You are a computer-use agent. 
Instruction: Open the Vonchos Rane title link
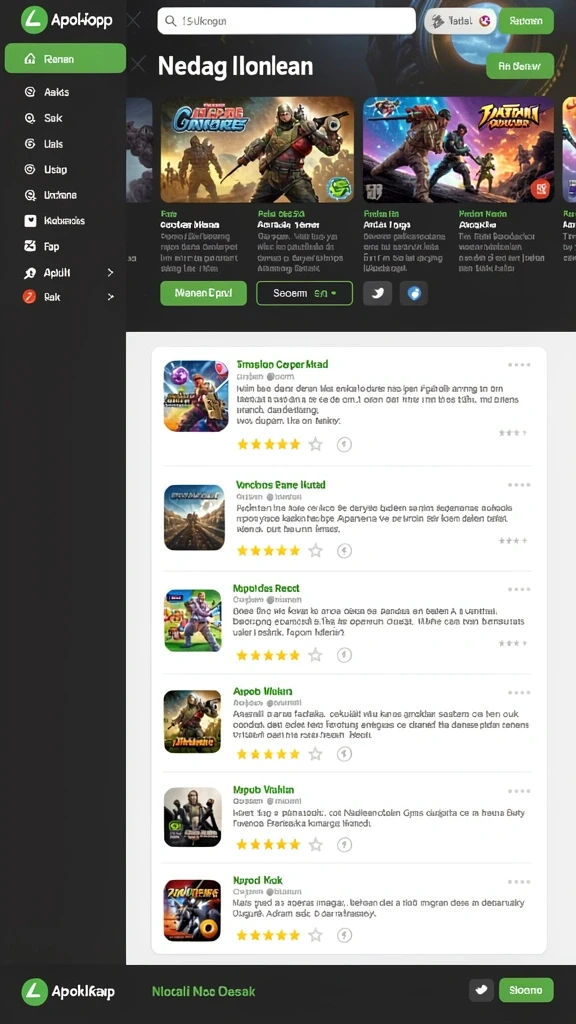coord(280,485)
